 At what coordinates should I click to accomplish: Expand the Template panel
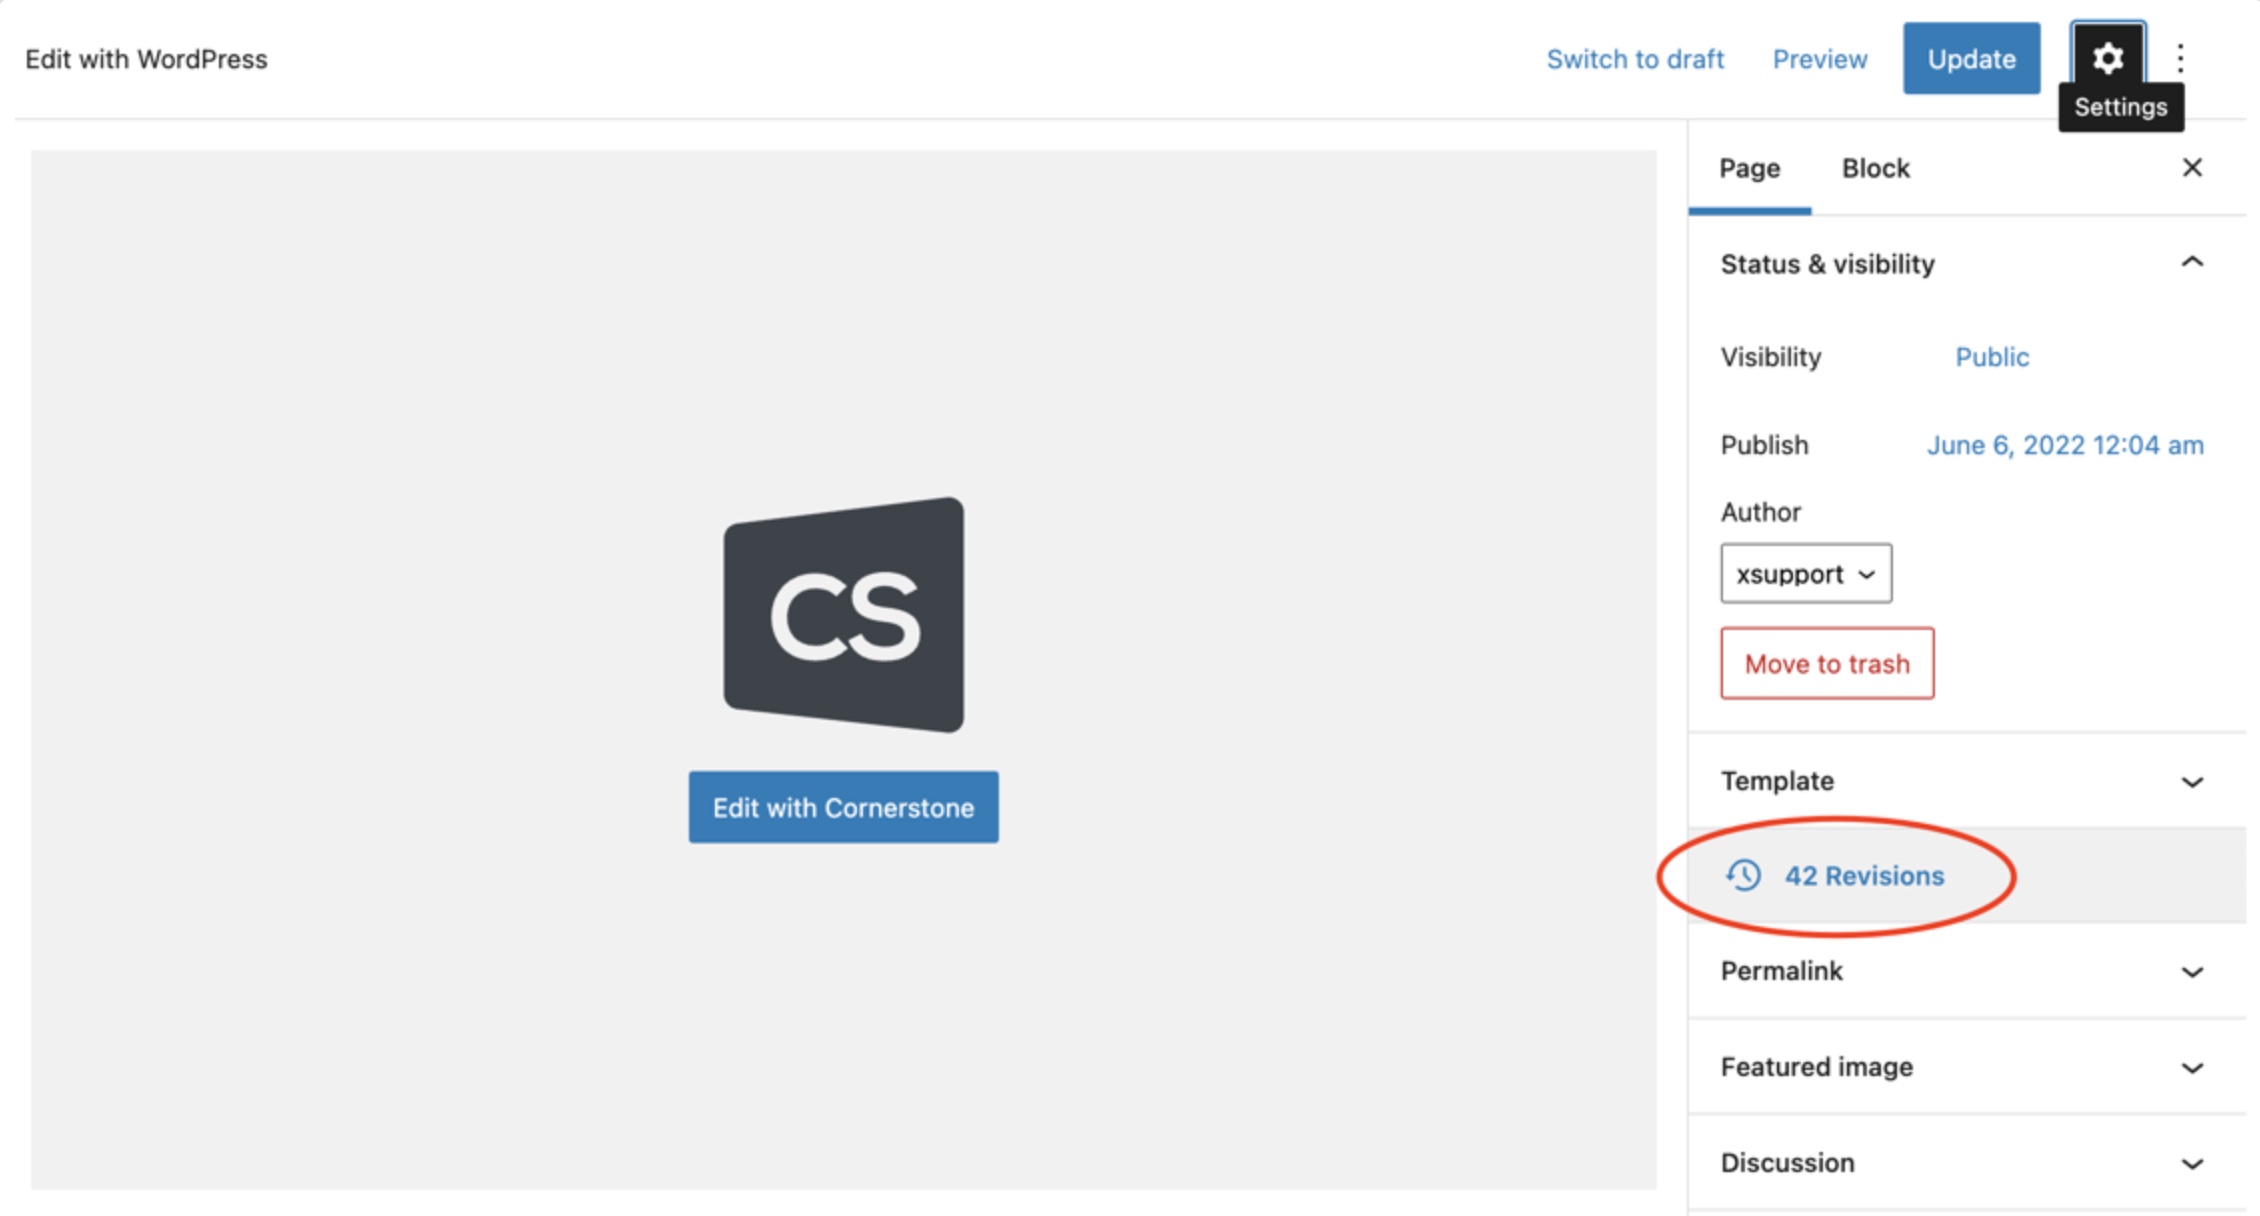[x=2191, y=781]
